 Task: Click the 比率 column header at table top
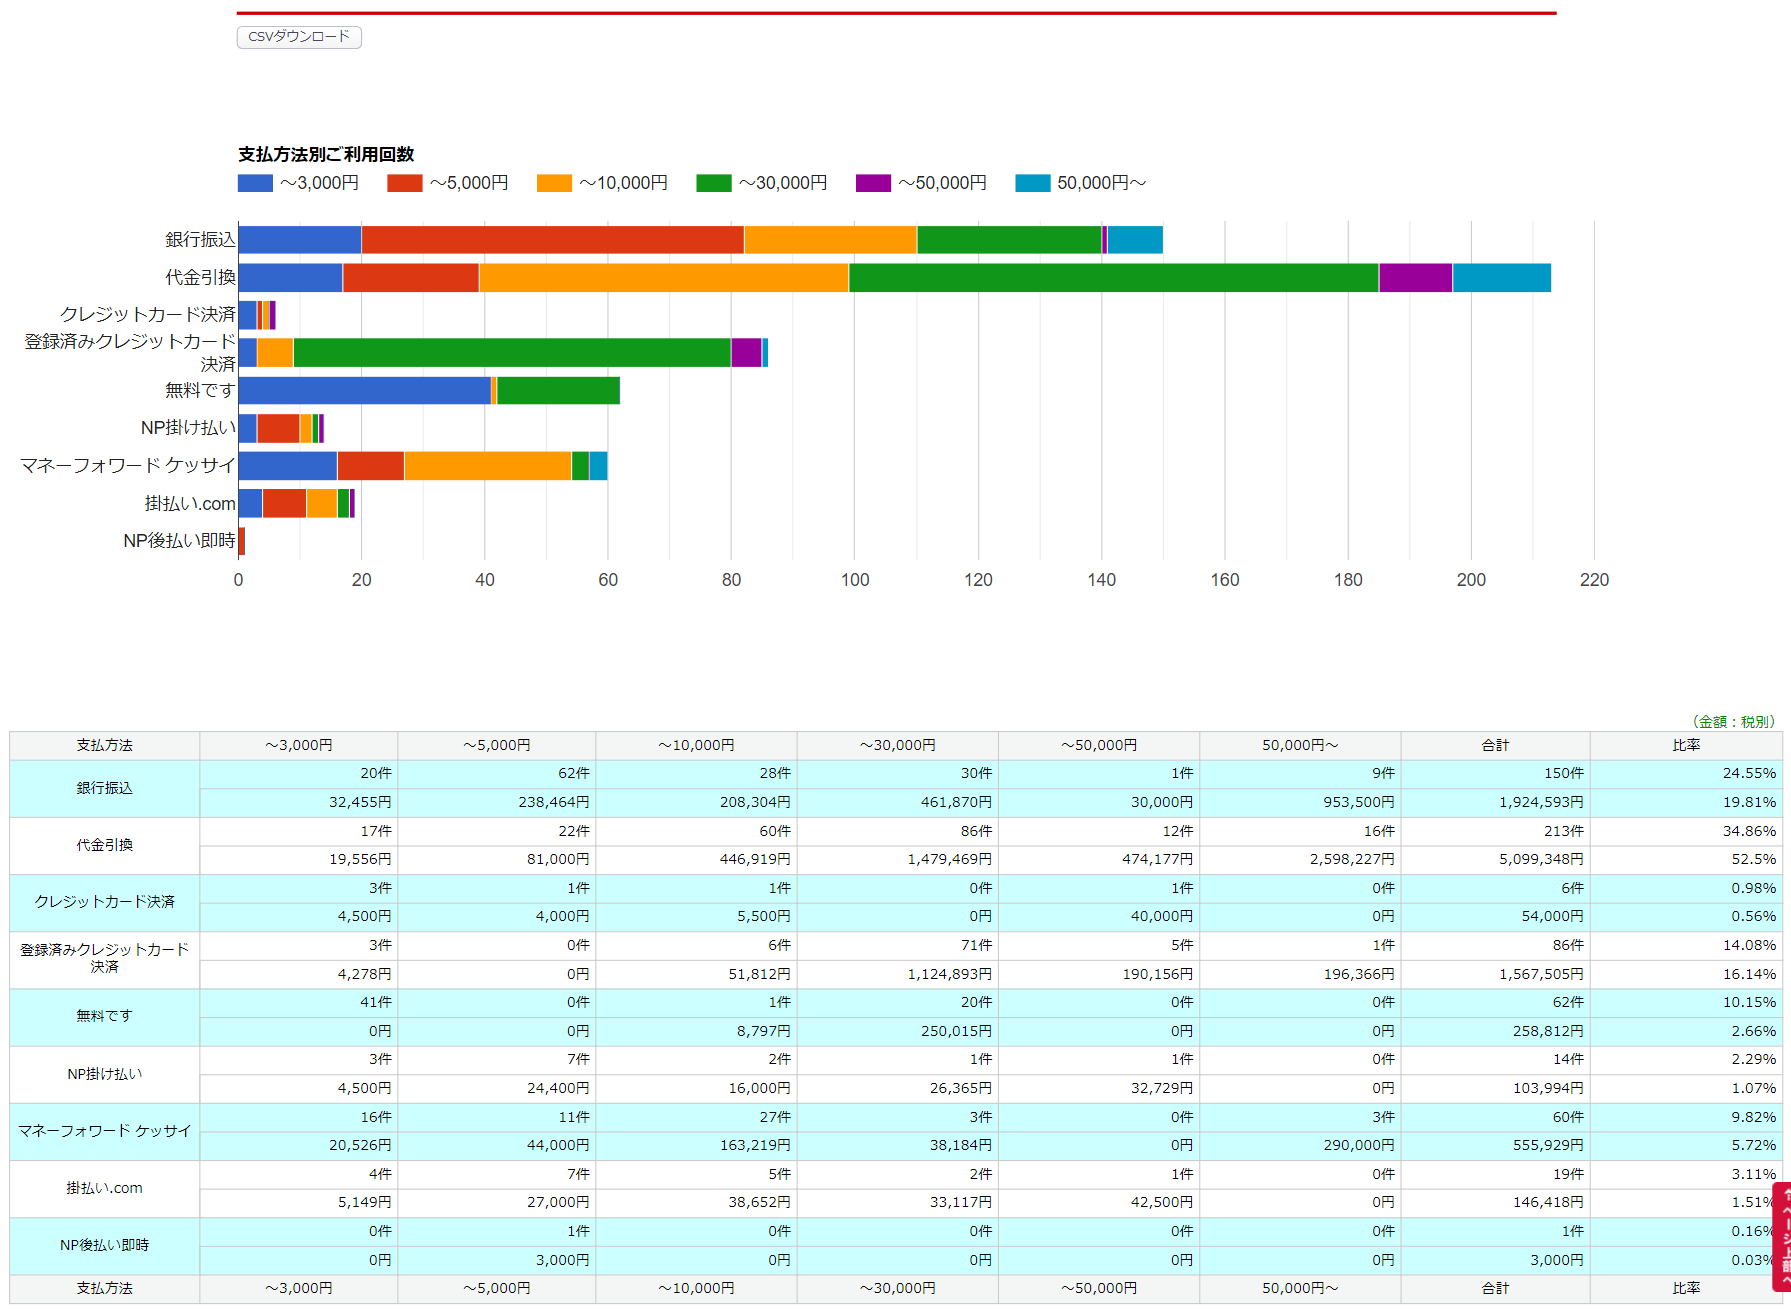click(1685, 745)
